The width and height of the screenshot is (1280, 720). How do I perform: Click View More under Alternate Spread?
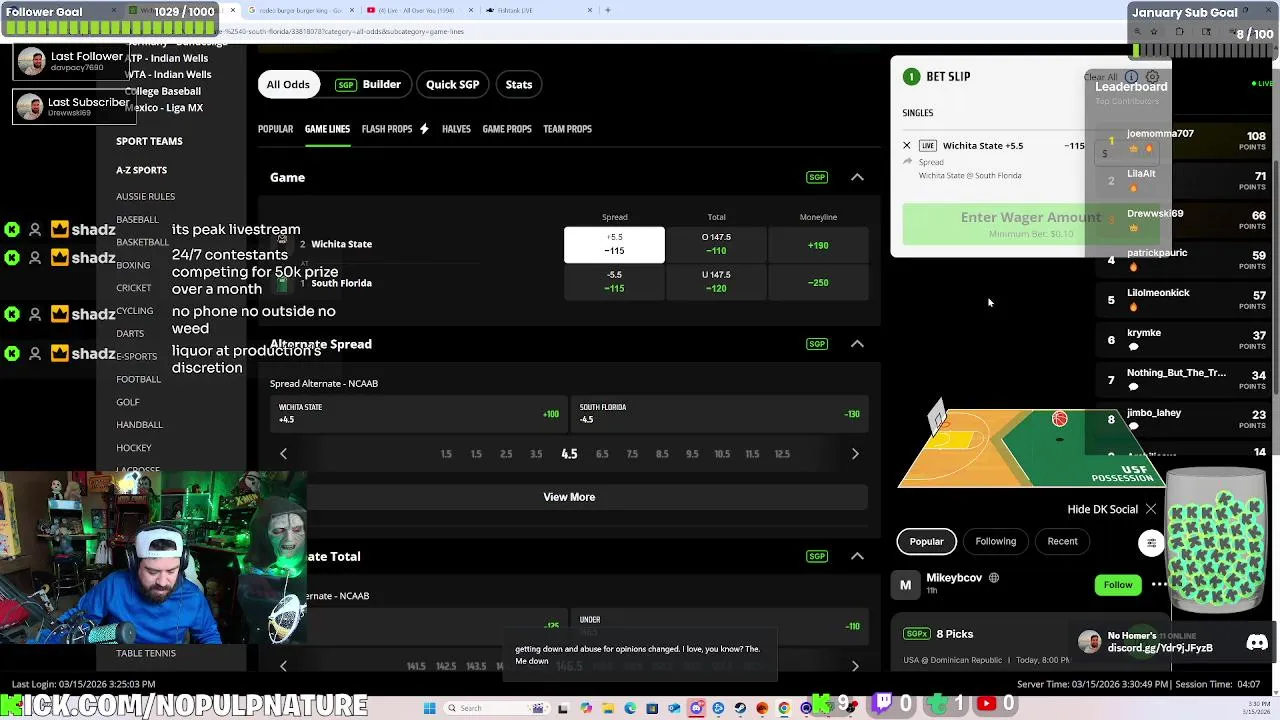point(569,497)
